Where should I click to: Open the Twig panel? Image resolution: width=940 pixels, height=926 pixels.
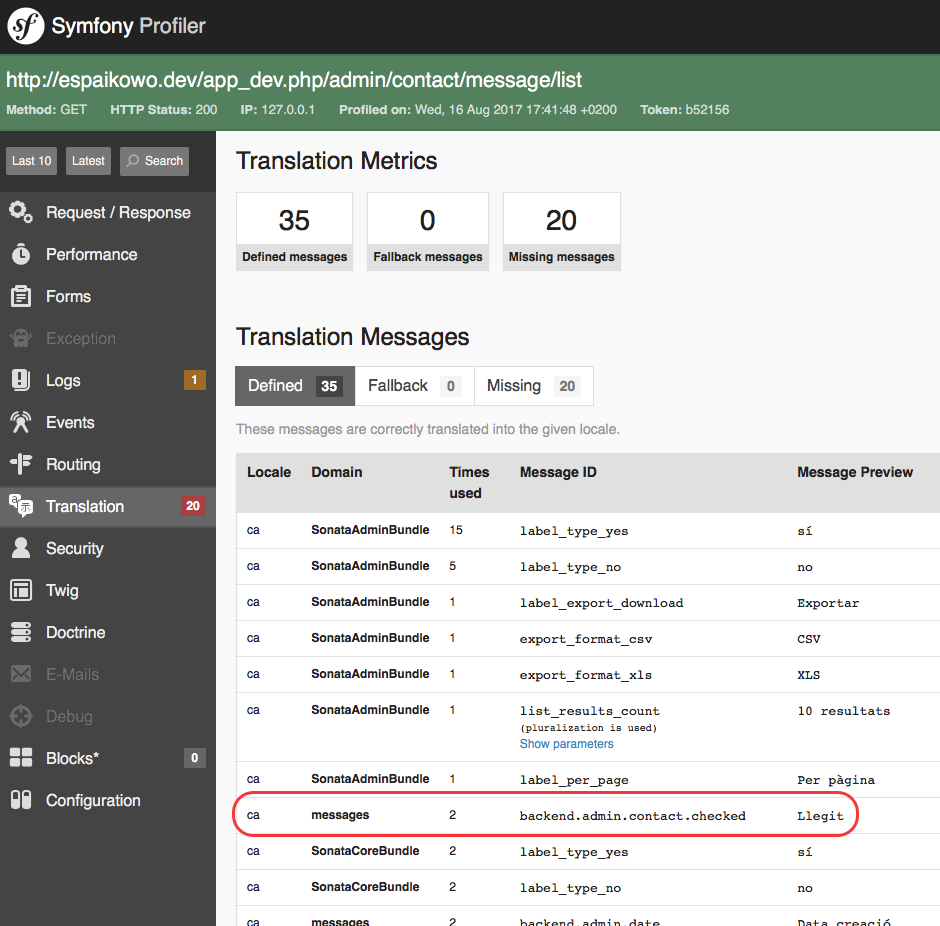coord(108,590)
